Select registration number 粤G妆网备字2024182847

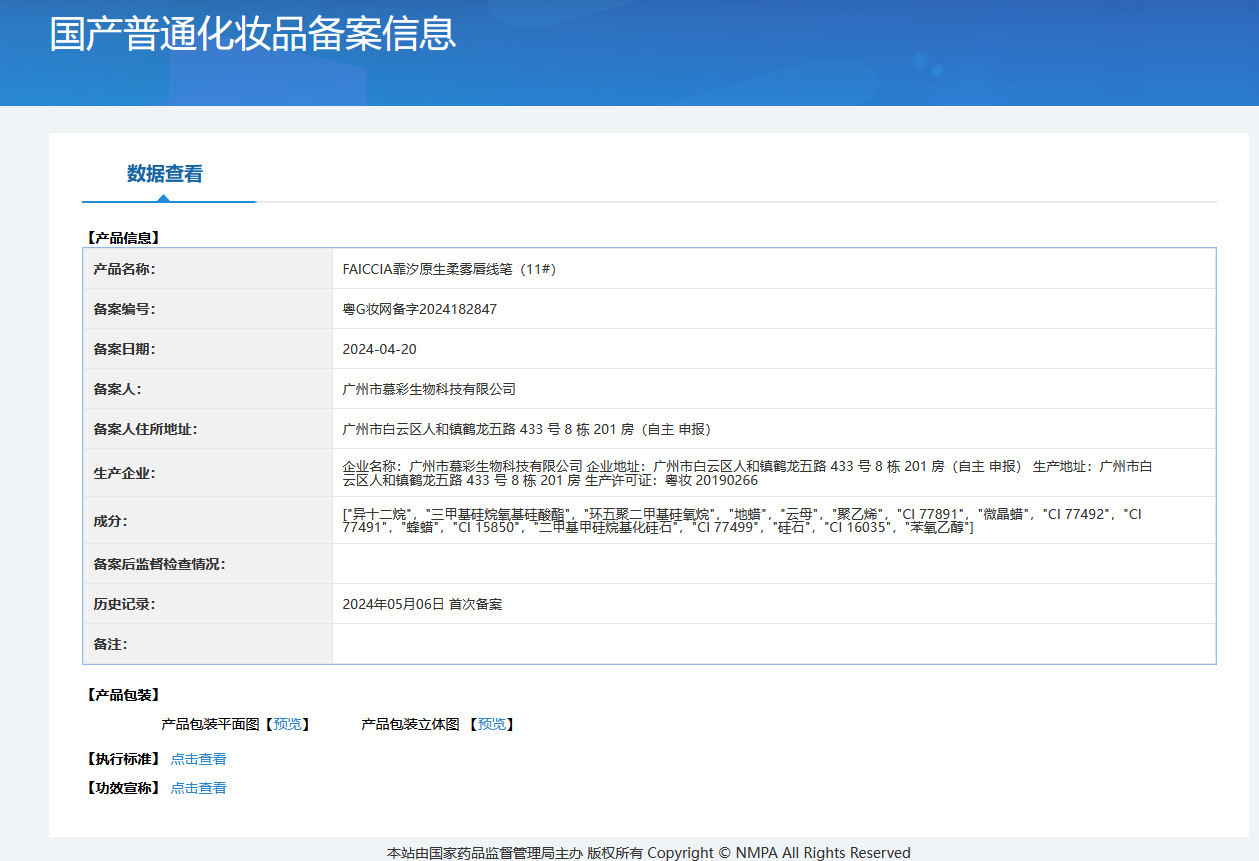pos(419,309)
